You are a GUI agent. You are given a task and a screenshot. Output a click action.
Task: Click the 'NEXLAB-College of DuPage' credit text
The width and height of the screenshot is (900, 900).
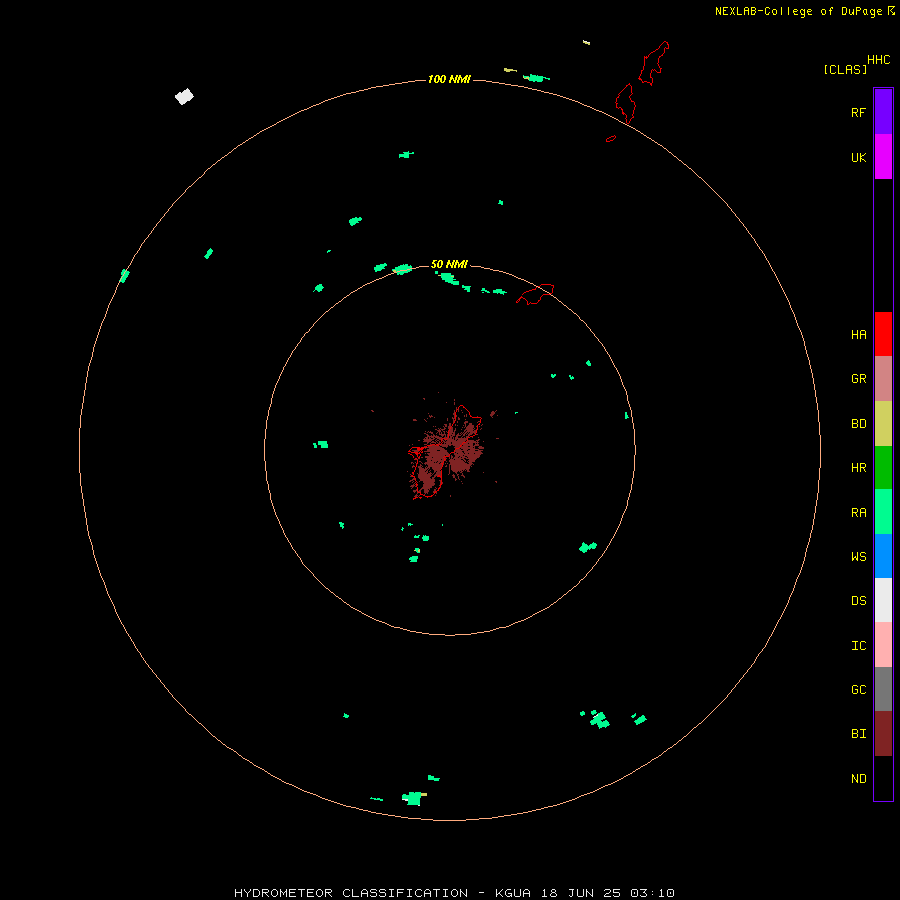[798, 11]
